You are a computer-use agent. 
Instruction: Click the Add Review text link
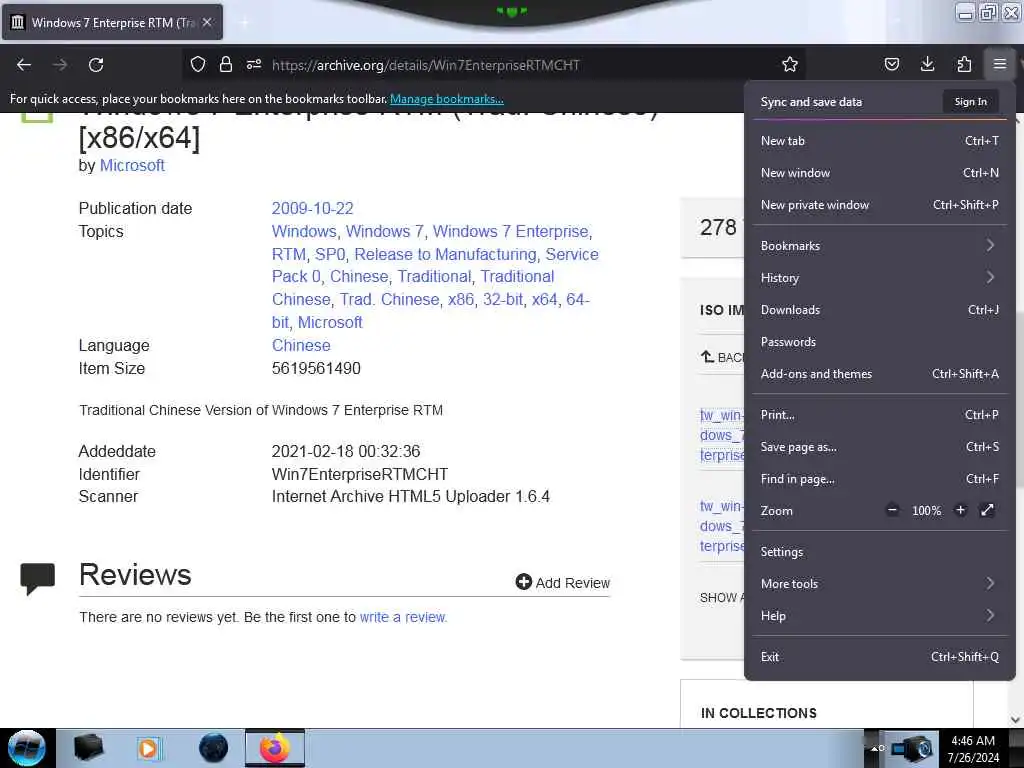point(573,583)
